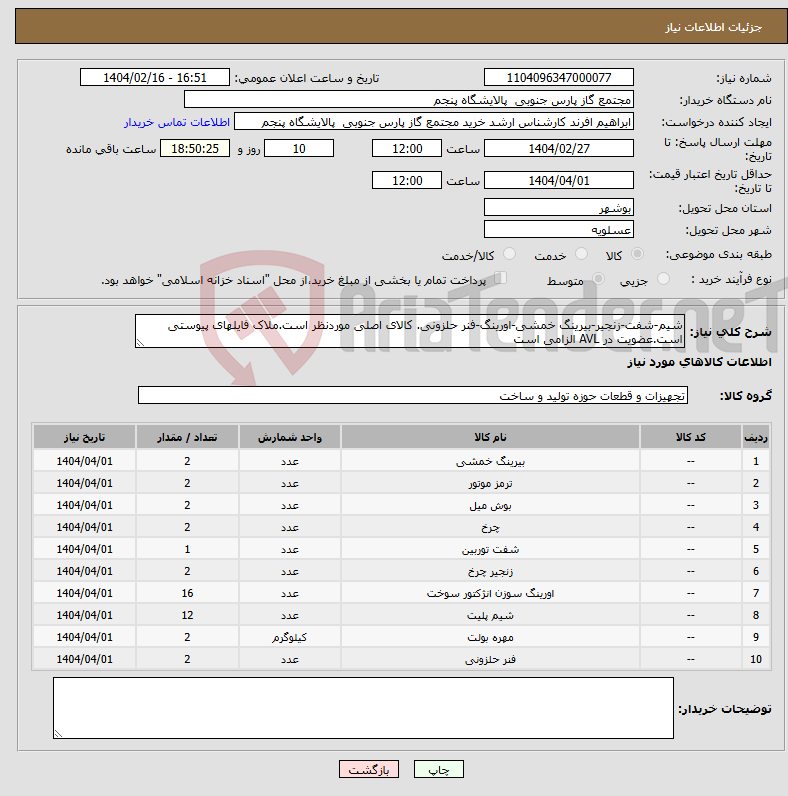
Task: Click the delivery province field بوشهر
Action: coord(559,207)
